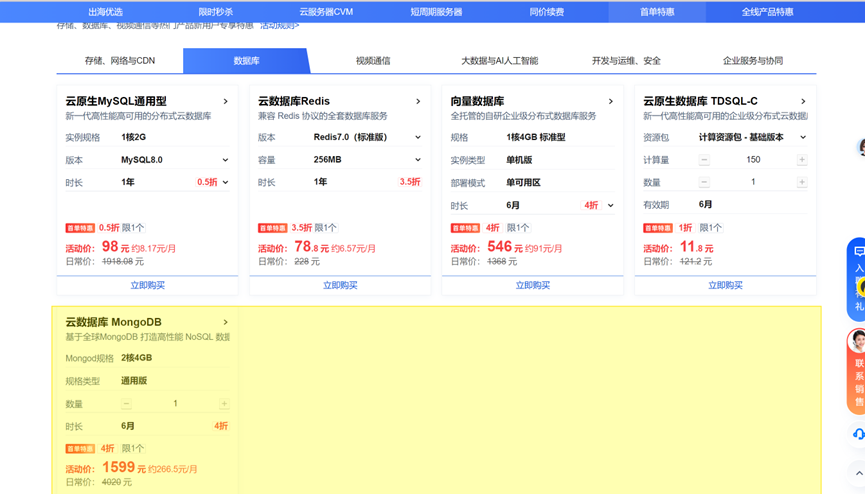Click 立即购买 for 向量数据库
Viewport: 865px width, 494px height.
532,285
